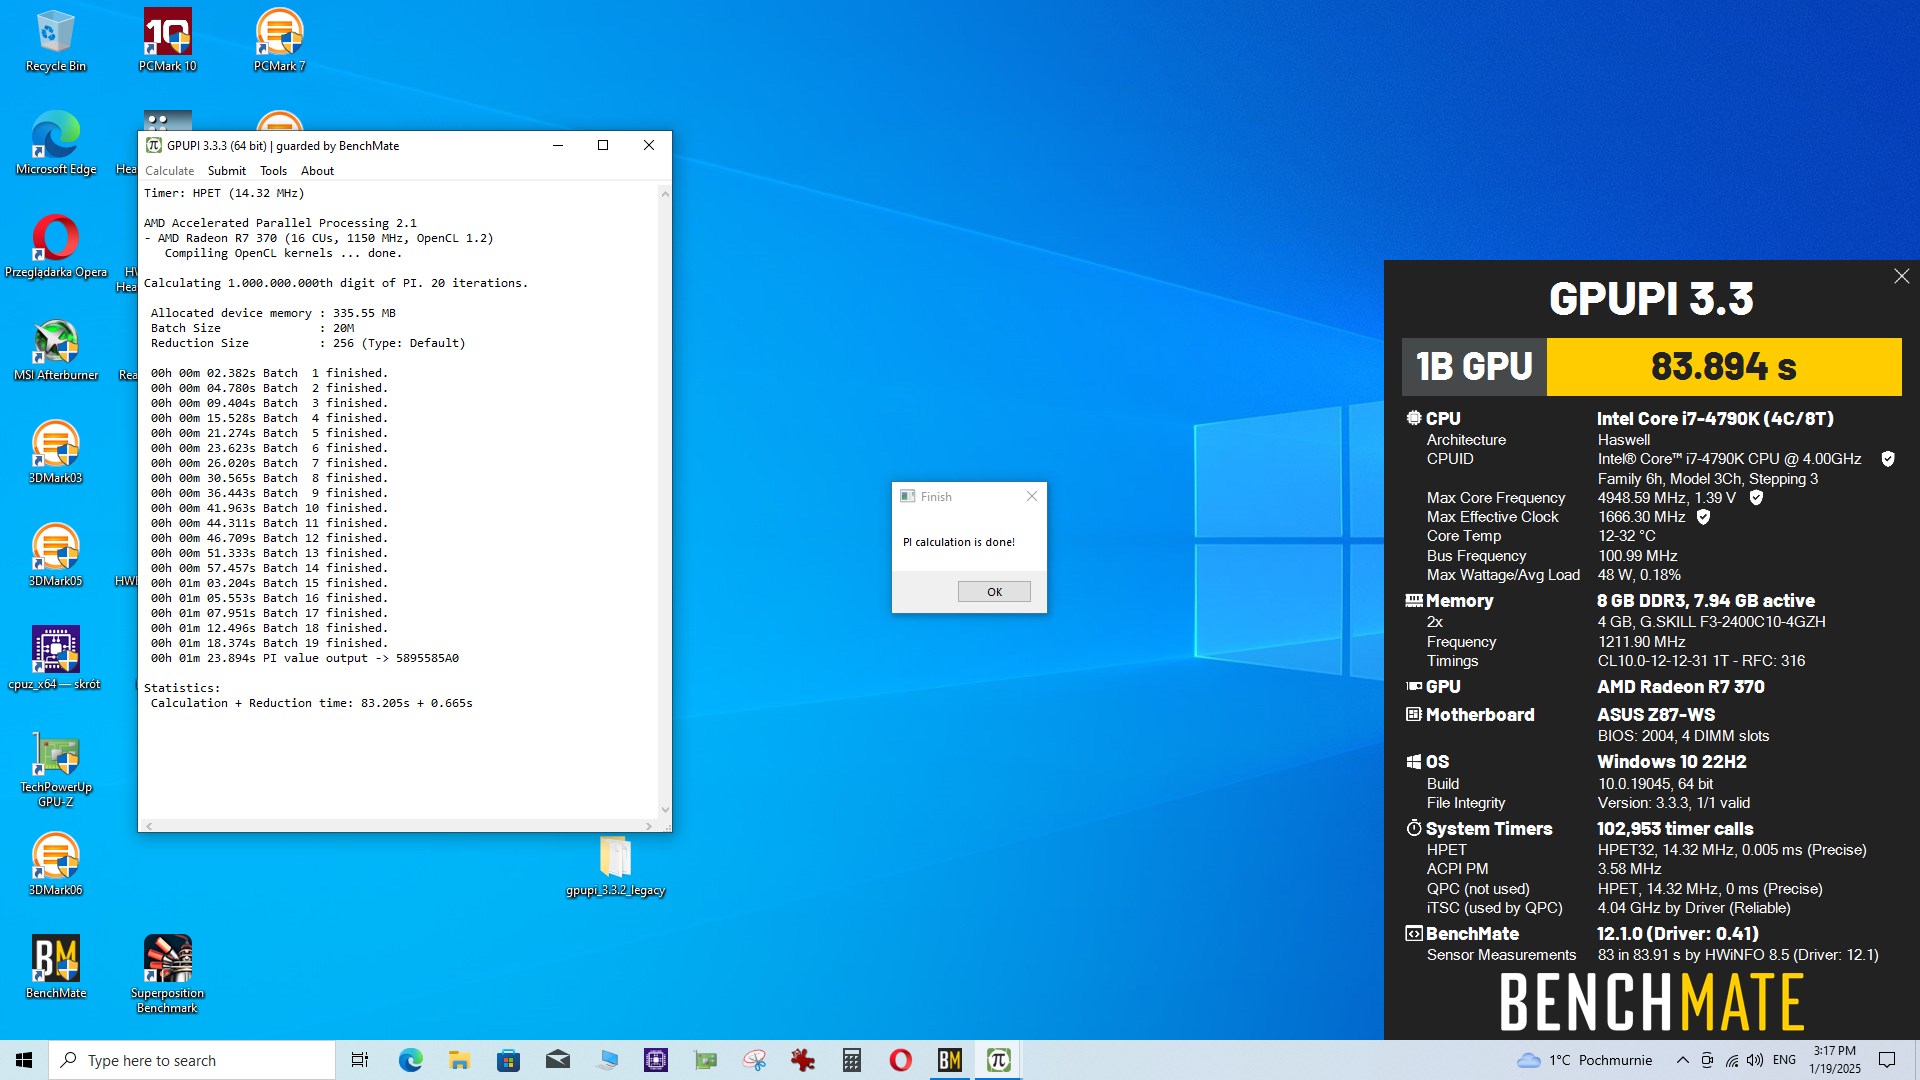Open the Tools menu in GPUPI
The height and width of the screenshot is (1080, 1920).
[273, 171]
